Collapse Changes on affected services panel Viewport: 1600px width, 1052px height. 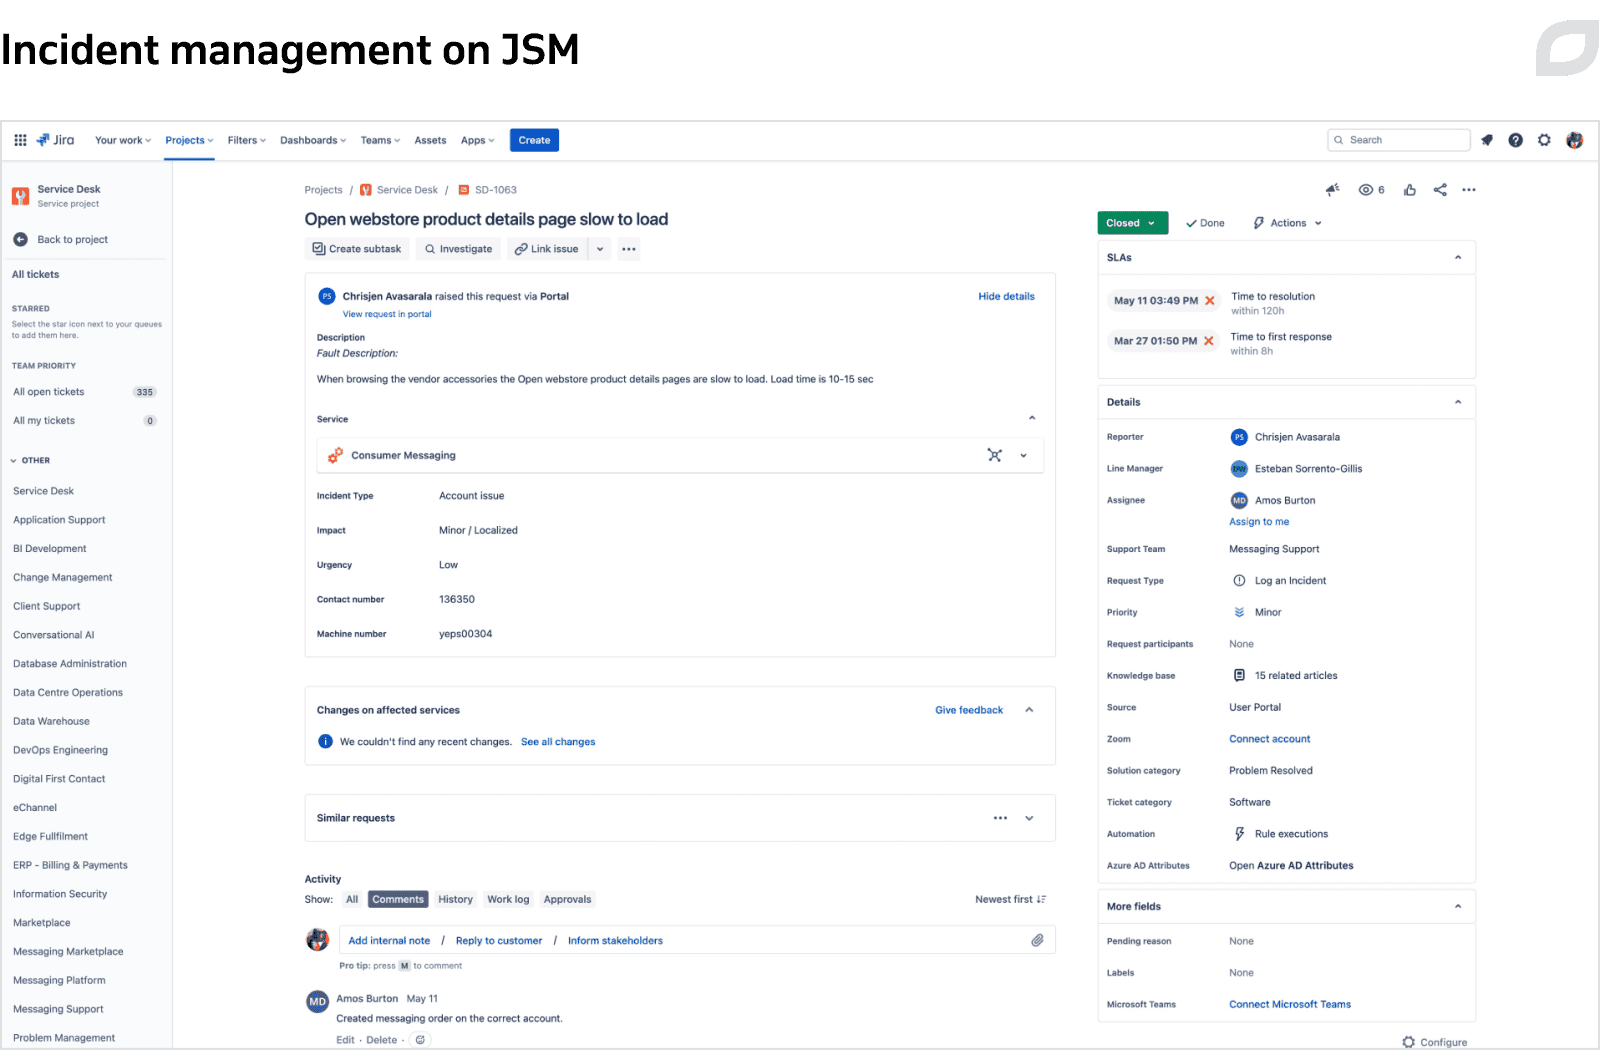1029,710
